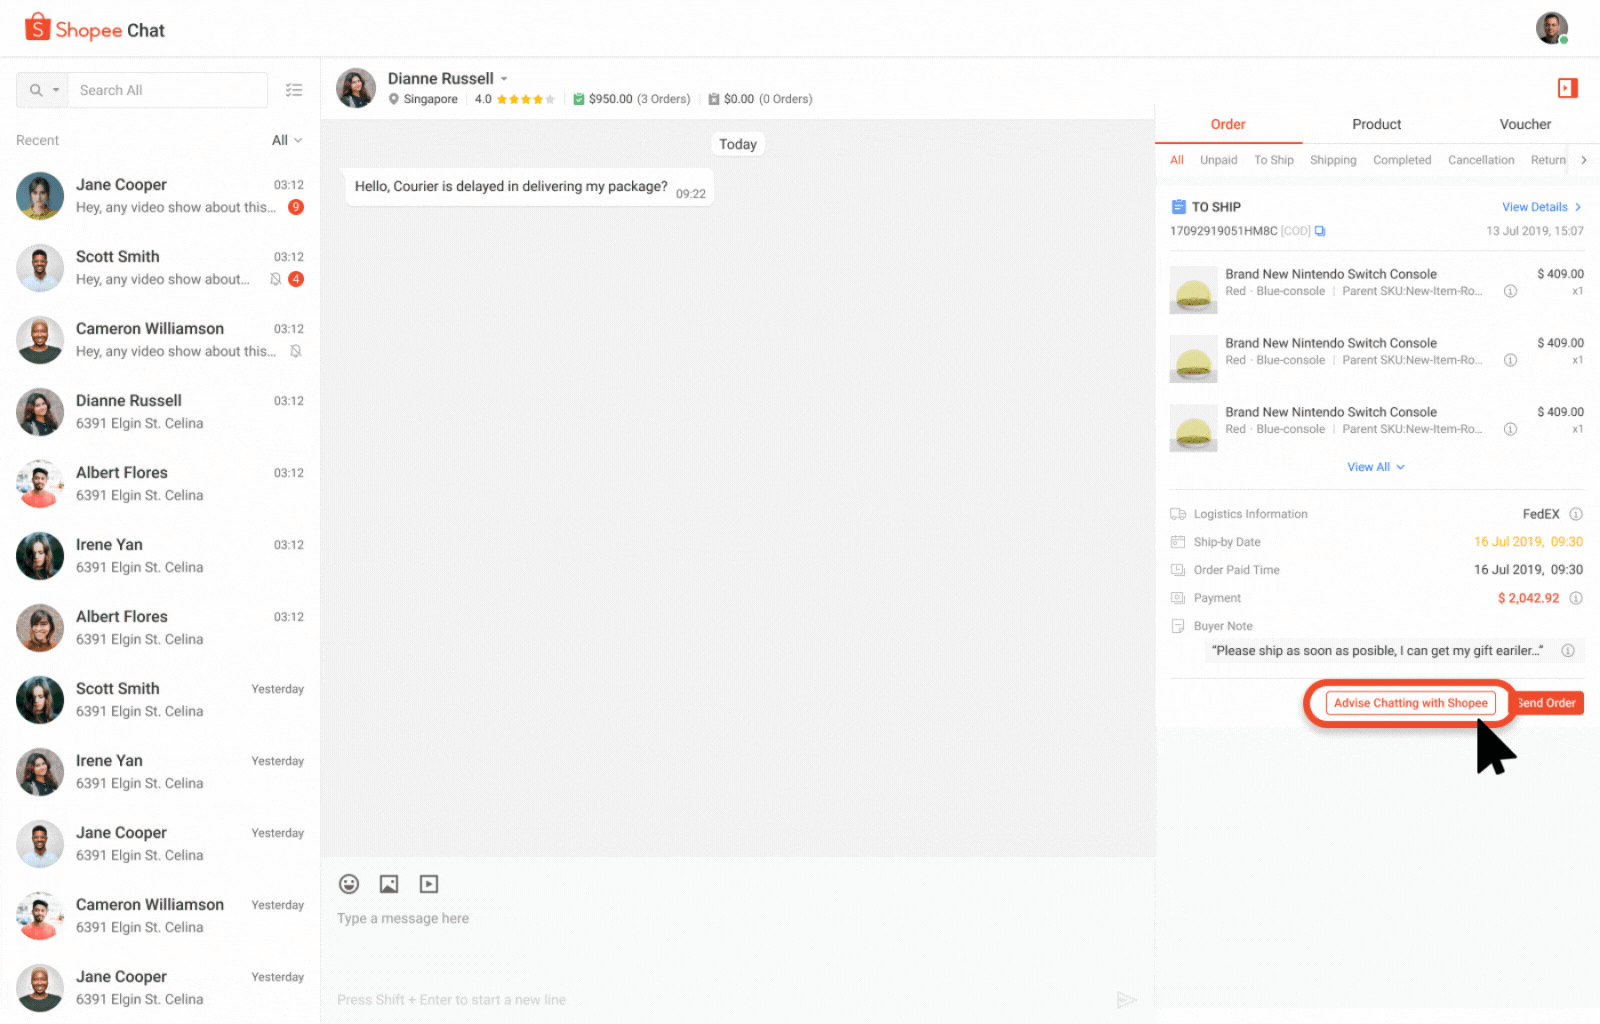1600x1024 pixels.
Task: Click the Advise Chatting with Shopee button
Action: [x=1410, y=702]
